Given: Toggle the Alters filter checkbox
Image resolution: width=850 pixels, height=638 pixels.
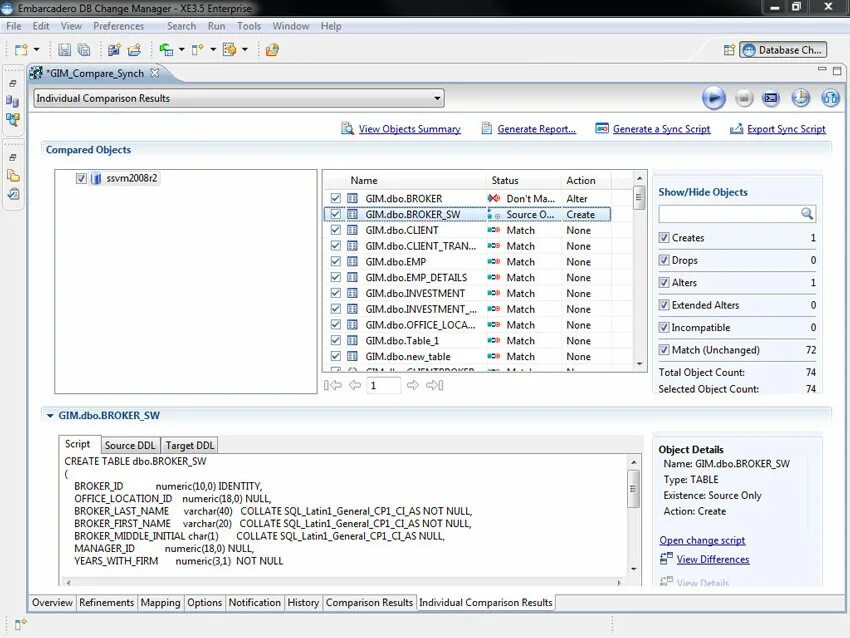Looking at the screenshot, I should [x=664, y=282].
